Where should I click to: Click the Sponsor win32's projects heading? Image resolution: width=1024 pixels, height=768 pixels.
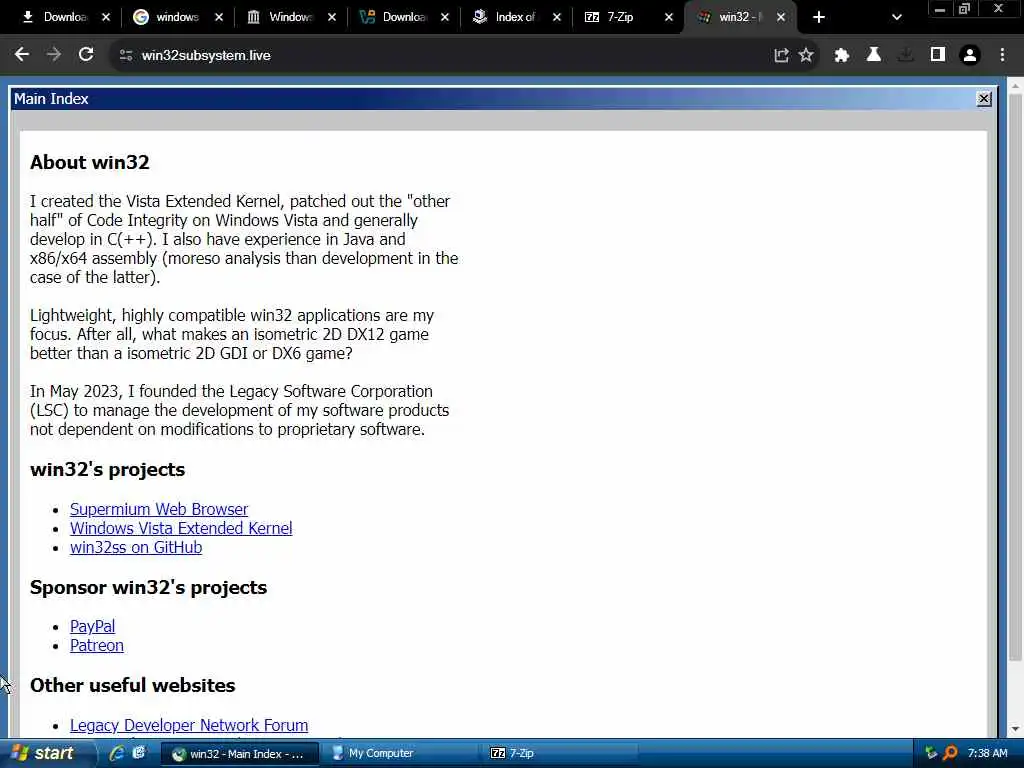148,587
